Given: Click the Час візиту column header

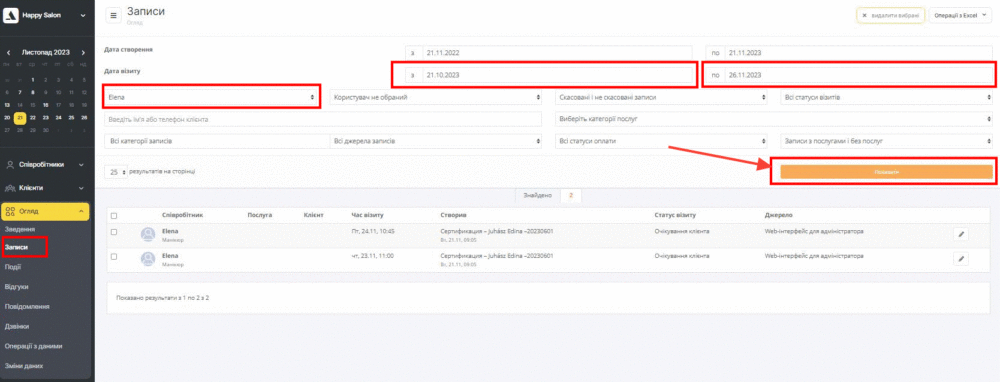Looking at the screenshot, I should (x=367, y=216).
